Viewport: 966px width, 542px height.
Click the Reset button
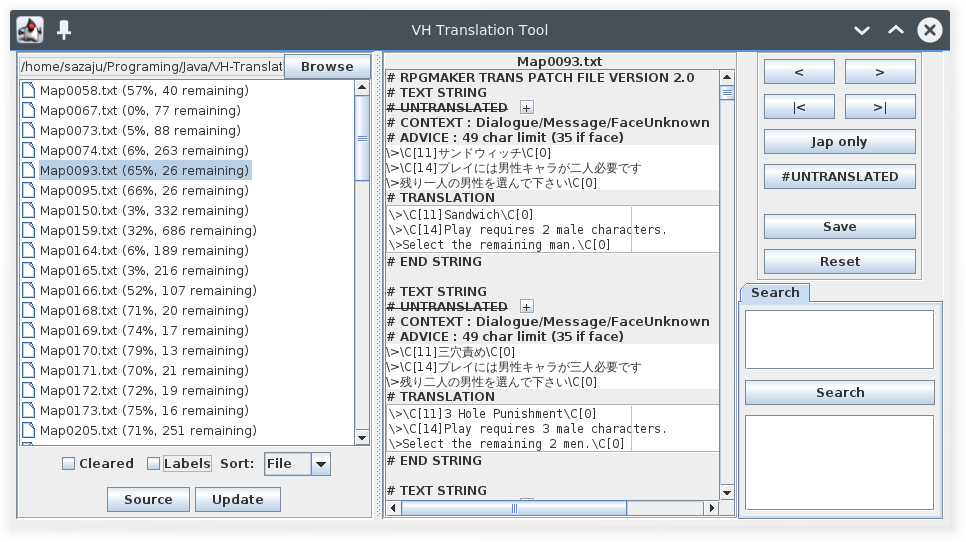point(840,262)
